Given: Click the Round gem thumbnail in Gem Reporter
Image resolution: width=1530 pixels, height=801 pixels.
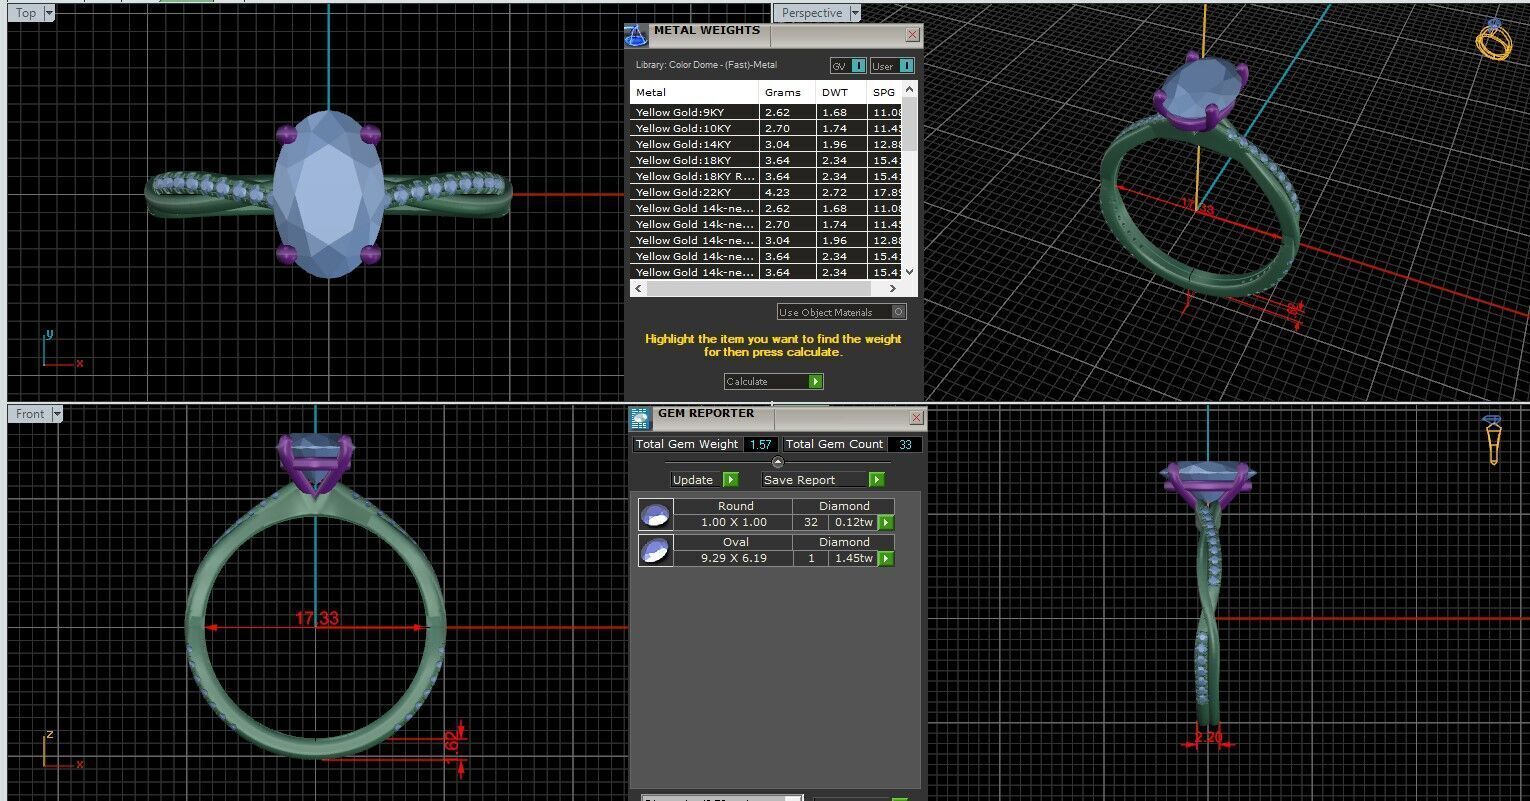Looking at the screenshot, I should pyautogui.click(x=656, y=514).
